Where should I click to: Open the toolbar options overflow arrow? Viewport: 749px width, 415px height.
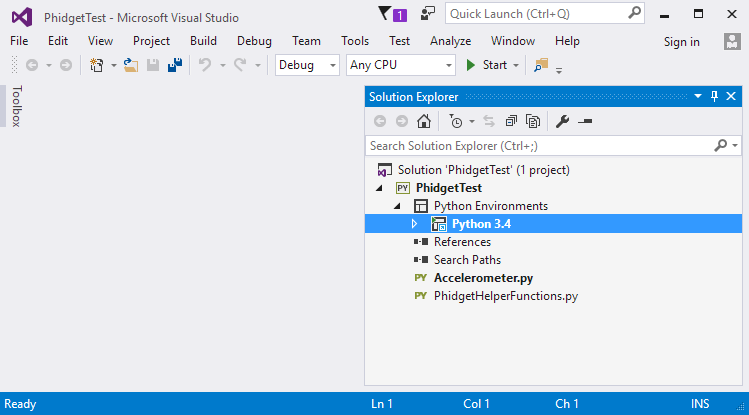click(559, 70)
